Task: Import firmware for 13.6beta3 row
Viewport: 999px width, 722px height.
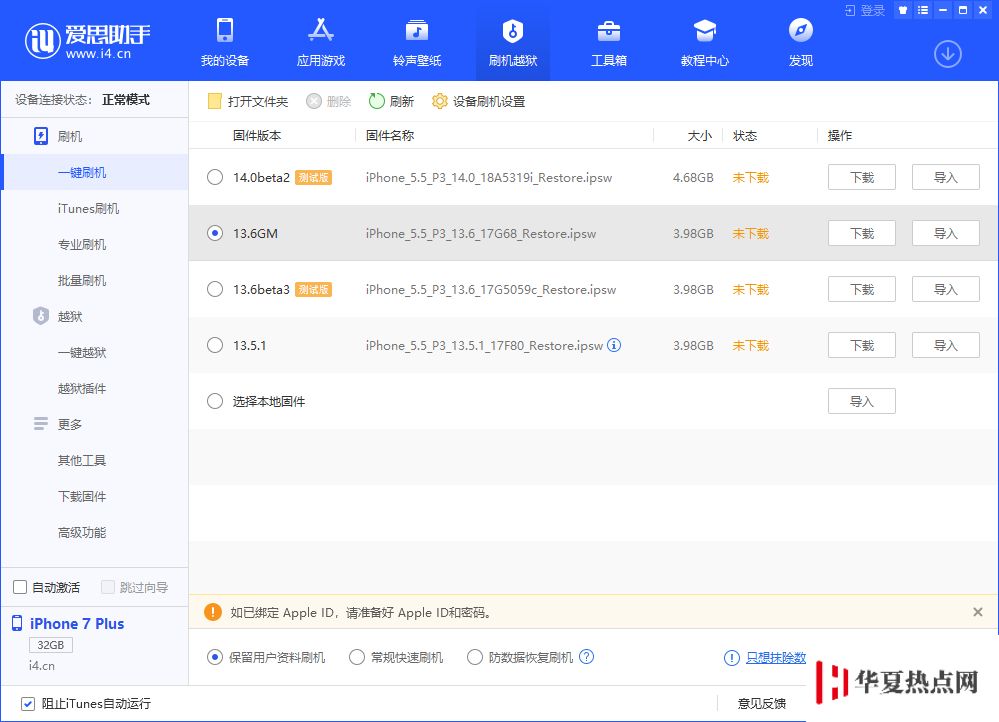Action: (945, 289)
